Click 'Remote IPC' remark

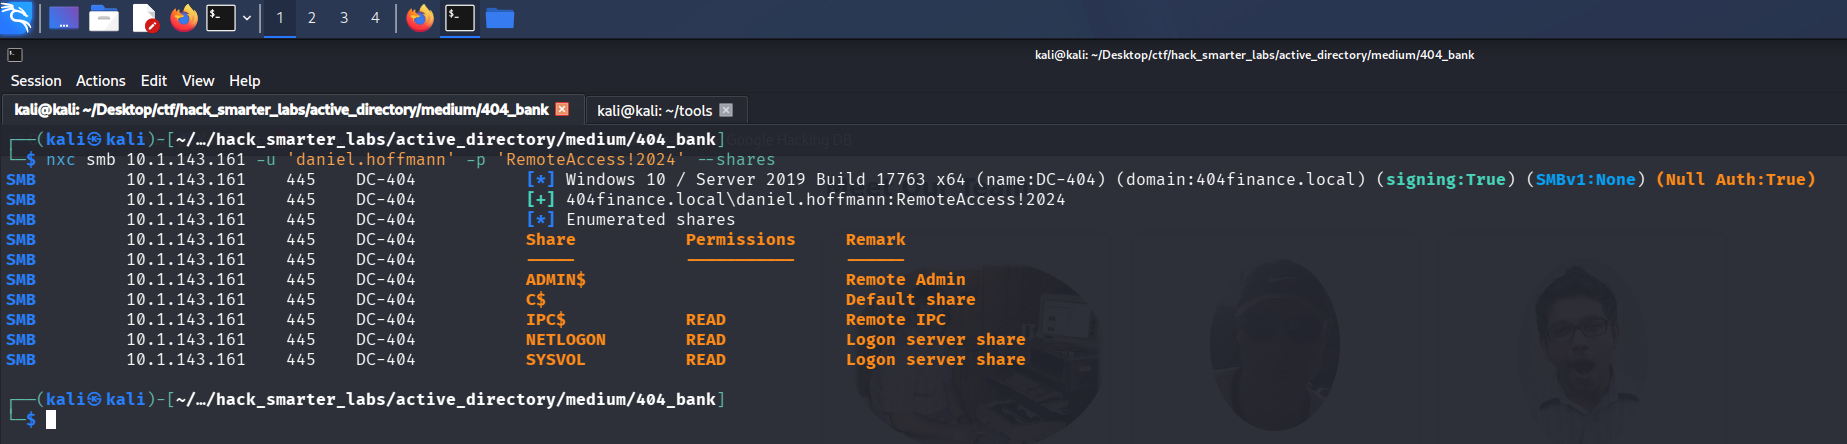pos(896,320)
